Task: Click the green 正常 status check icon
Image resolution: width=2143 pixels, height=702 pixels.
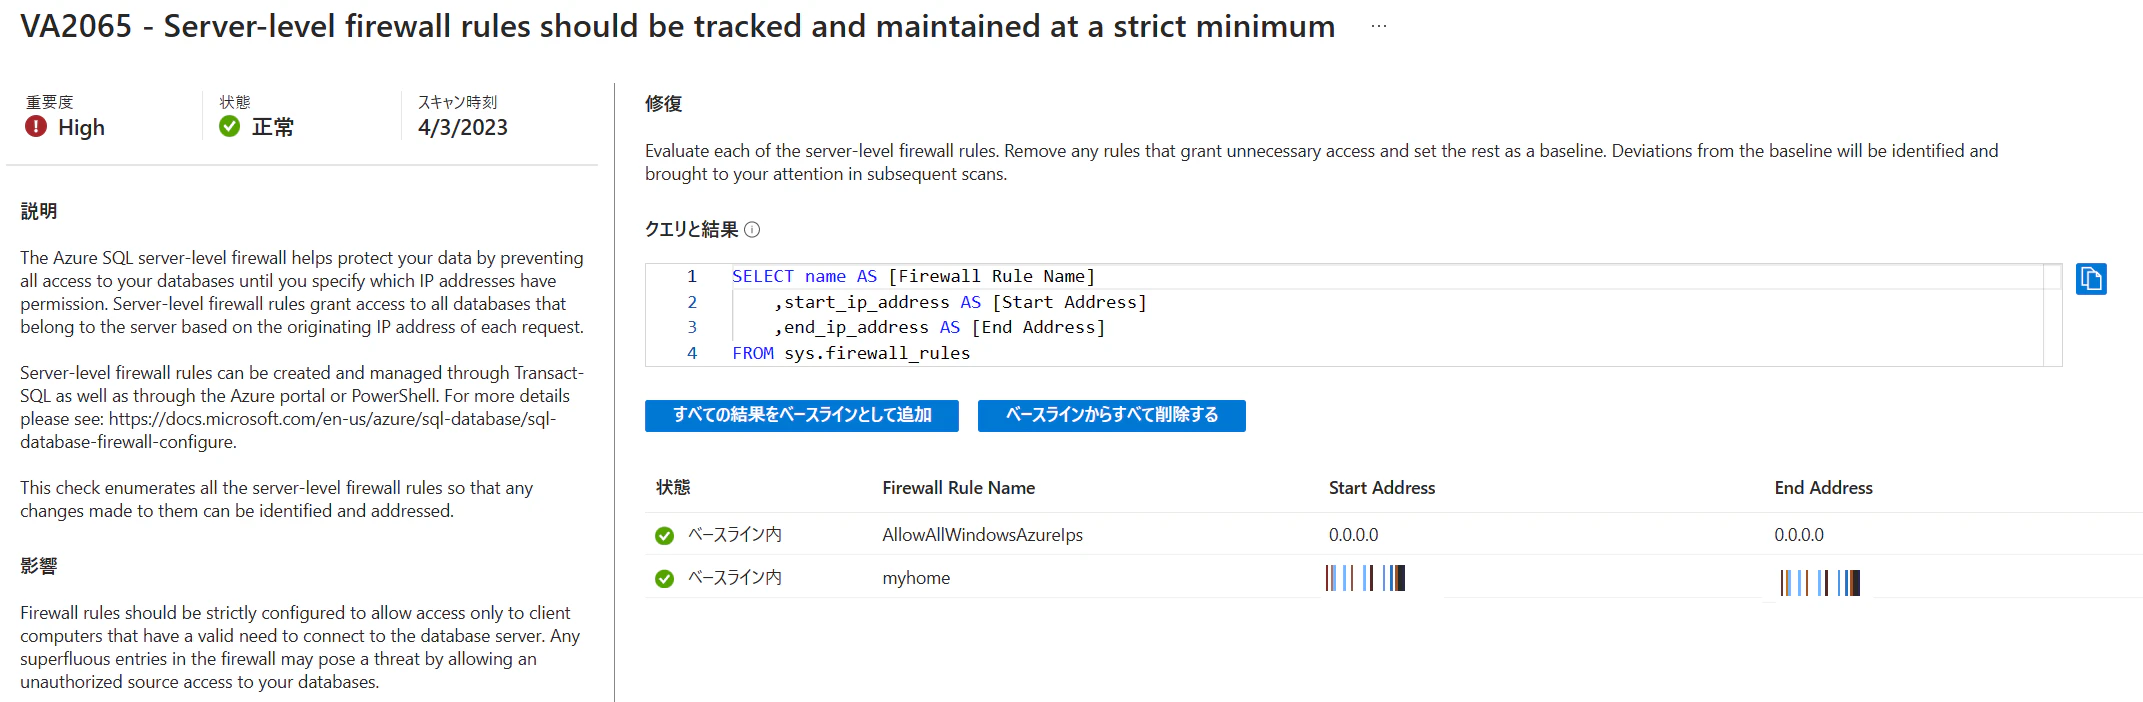Action: [230, 127]
